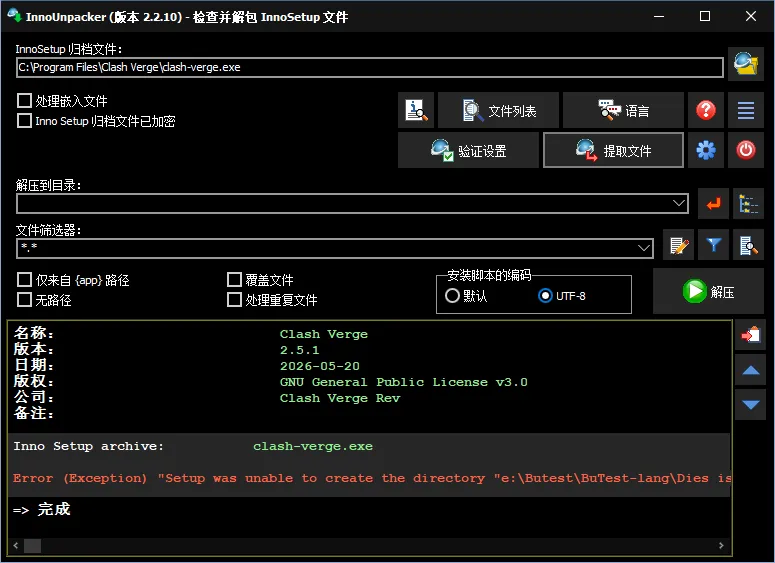Screen dimensions: 775x563
Task: Click the InnoUnpacker app icon in title bar
Action: 14,16
